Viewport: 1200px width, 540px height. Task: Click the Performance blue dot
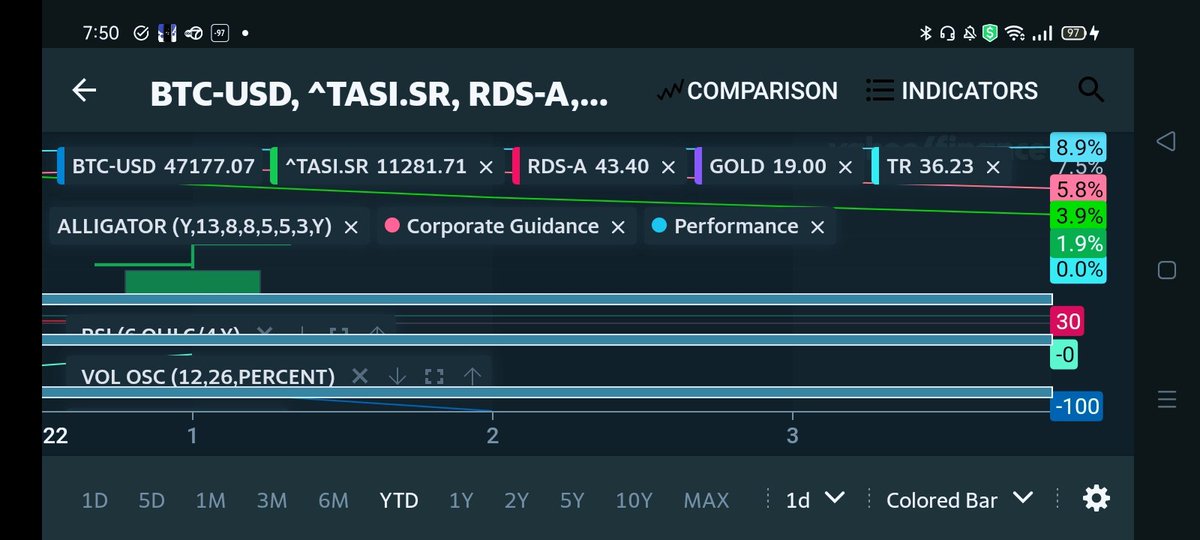click(658, 226)
